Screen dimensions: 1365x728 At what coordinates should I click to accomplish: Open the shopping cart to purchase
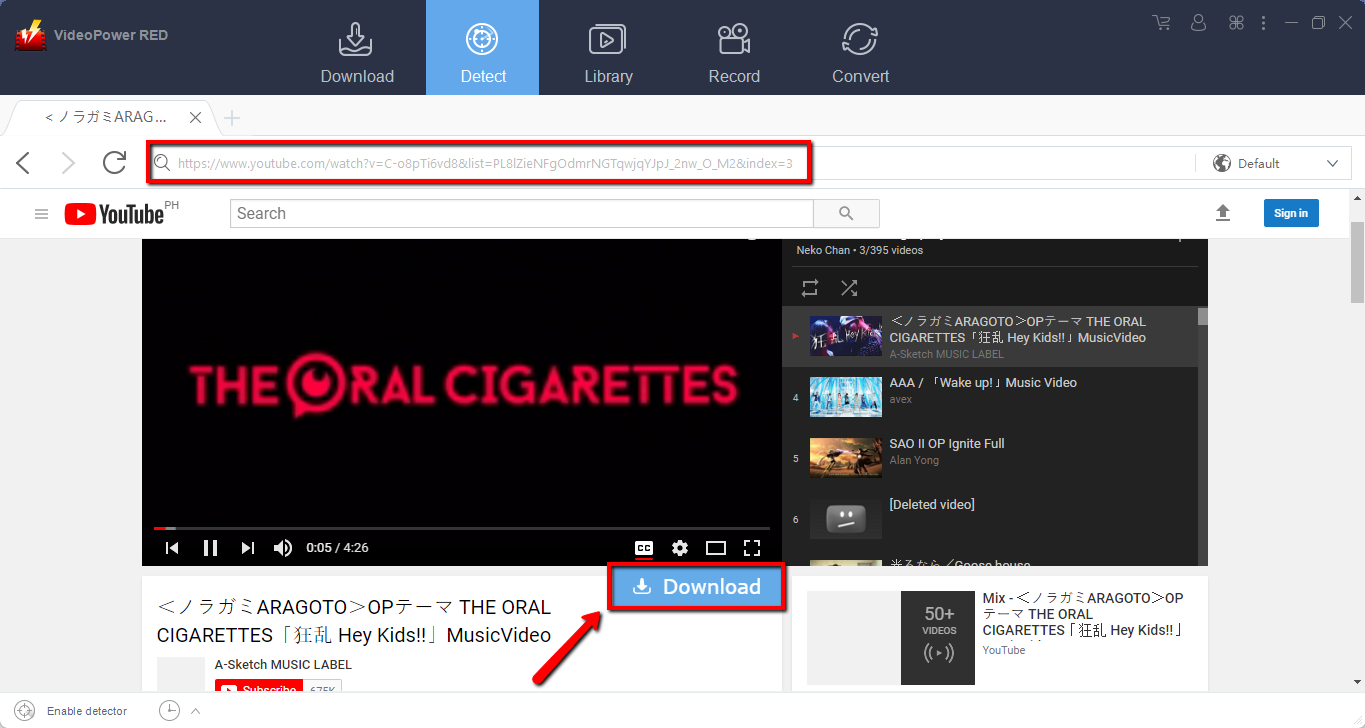point(1160,22)
